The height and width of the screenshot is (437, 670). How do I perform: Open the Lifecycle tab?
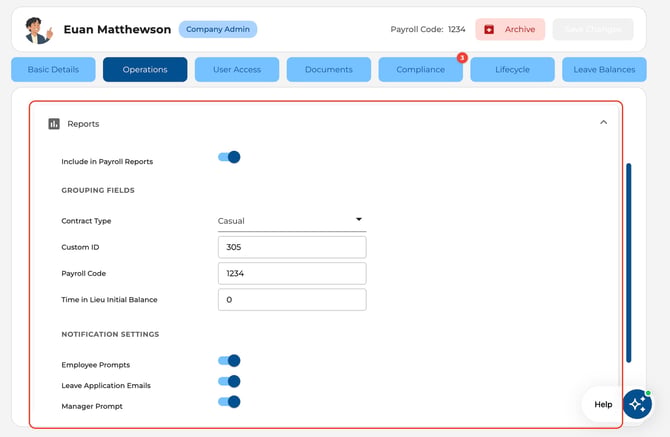[512, 69]
